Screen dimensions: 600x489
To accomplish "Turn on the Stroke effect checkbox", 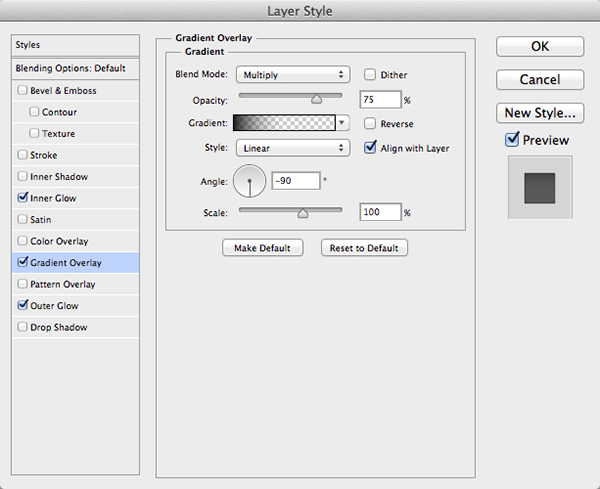I will point(23,155).
